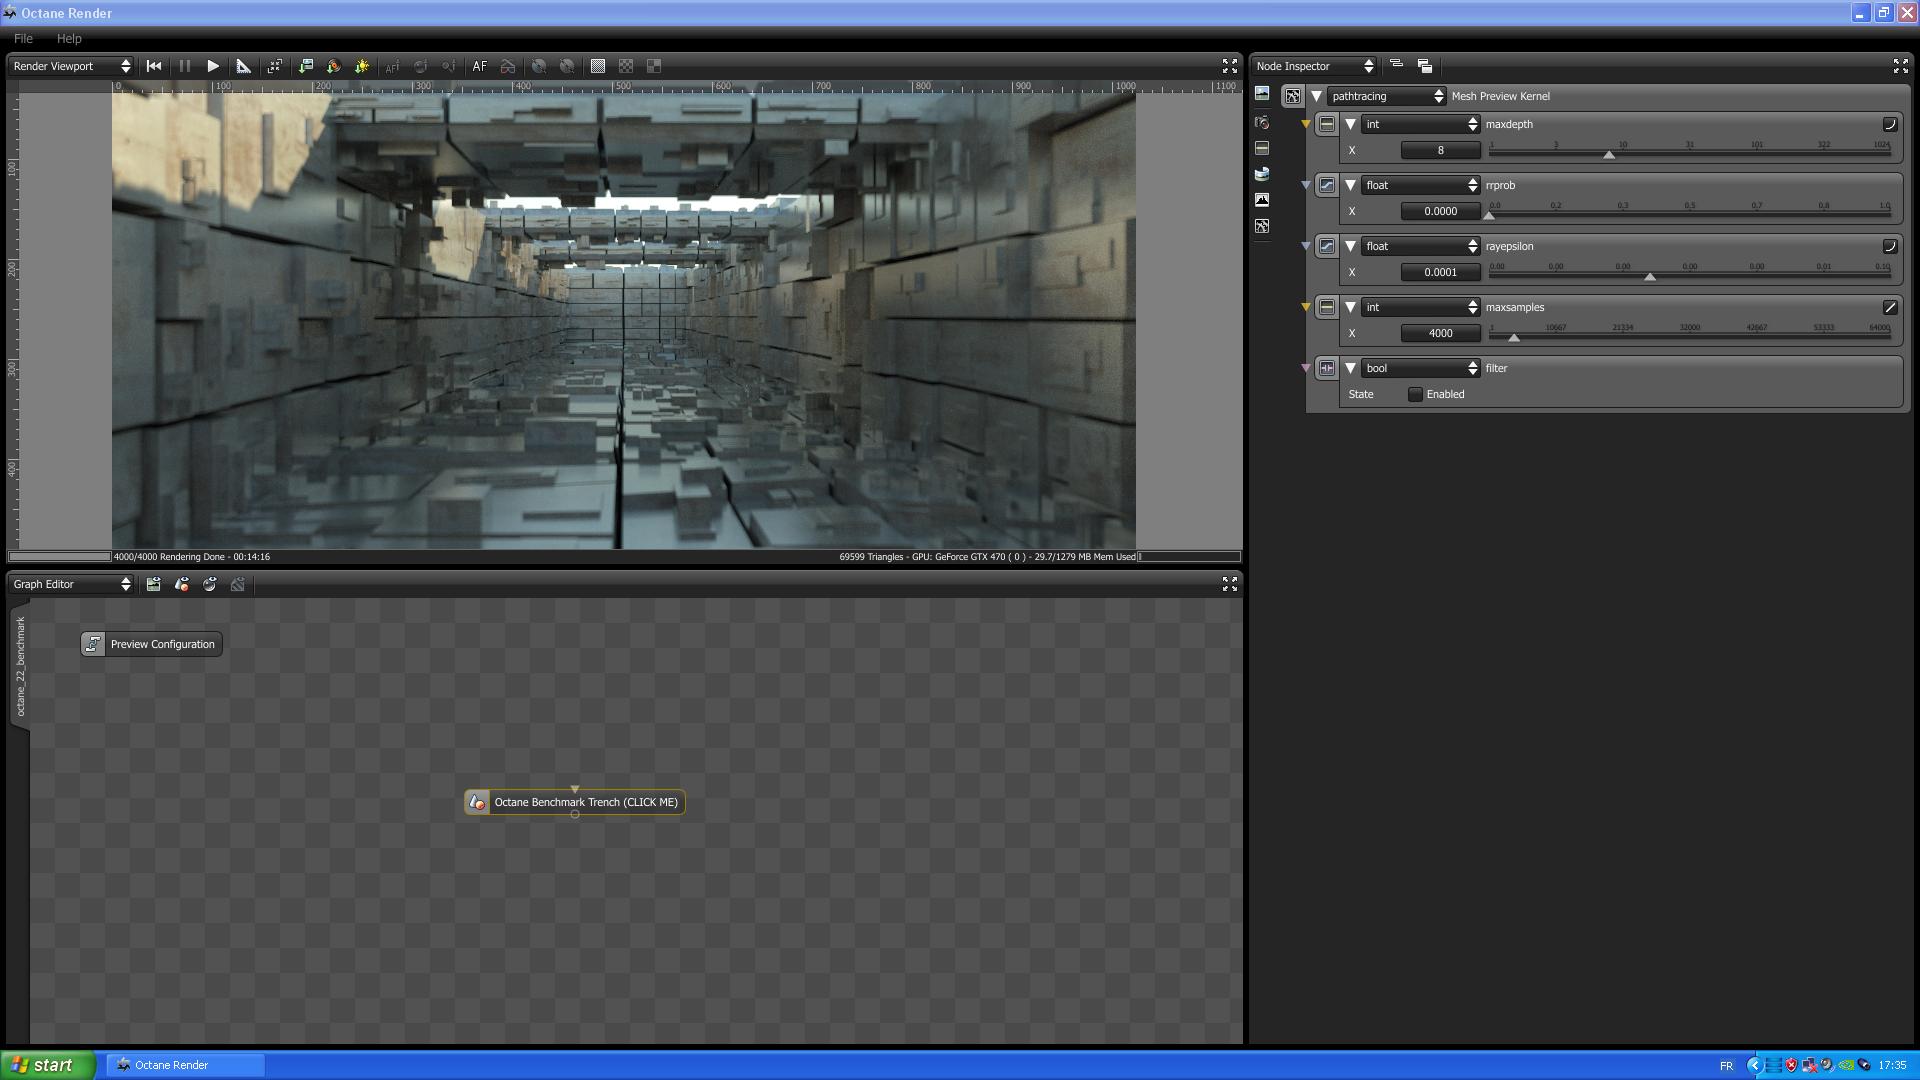Click the maxsamples slider handle
Viewport: 1920px width, 1080px height.
click(1514, 338)
